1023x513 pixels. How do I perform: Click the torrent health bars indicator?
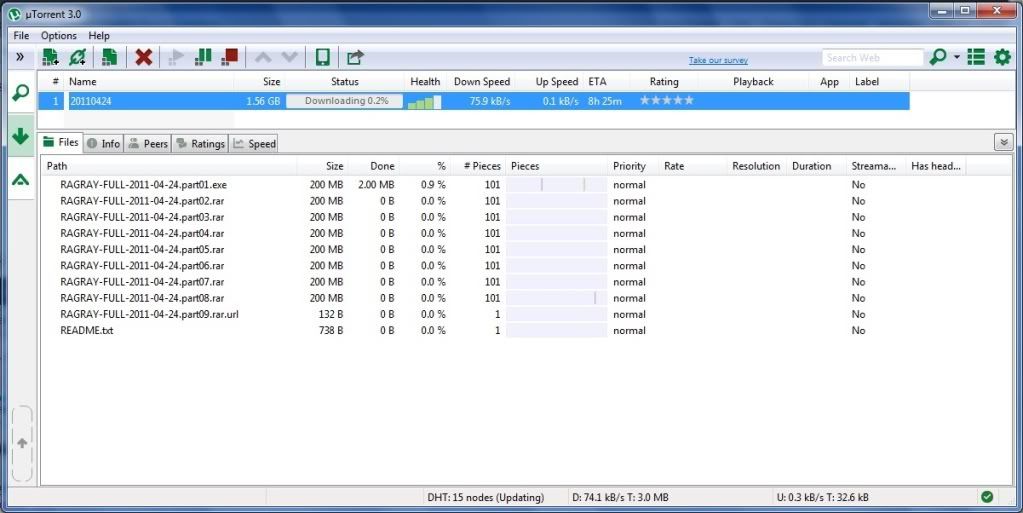point(424,102)
